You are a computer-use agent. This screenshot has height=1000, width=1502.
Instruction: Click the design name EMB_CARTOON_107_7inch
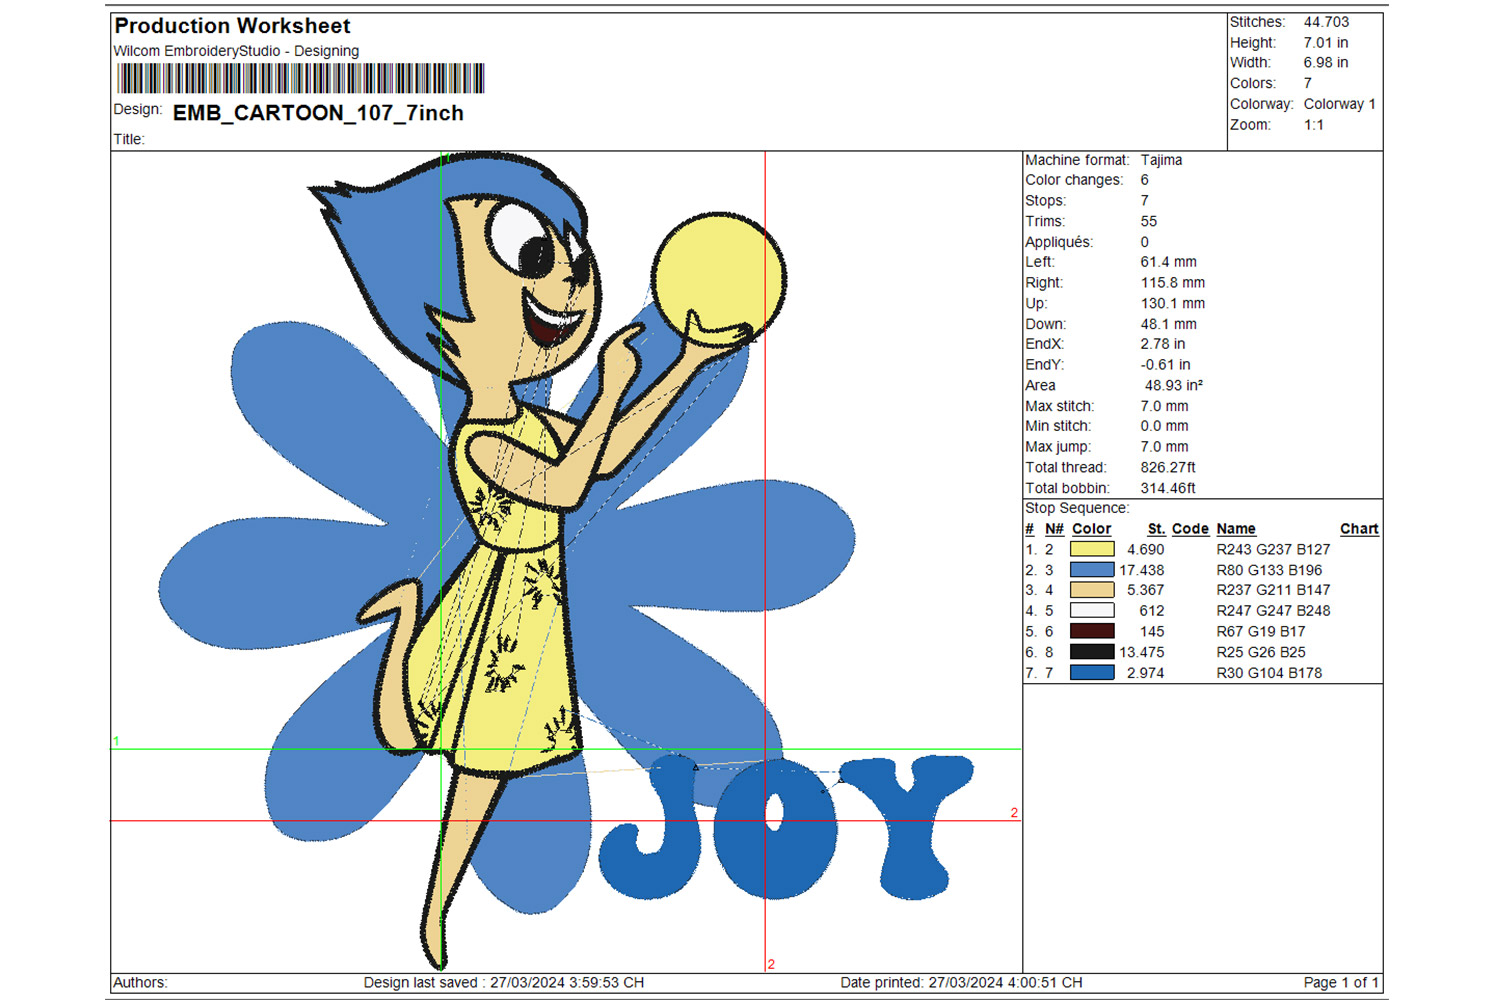click(x=318, y=113)
